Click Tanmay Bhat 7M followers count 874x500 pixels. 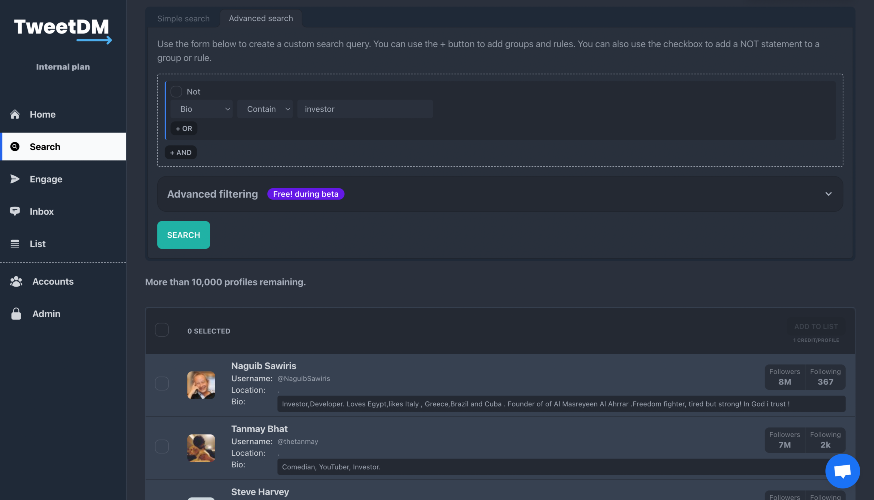(785, 440)
